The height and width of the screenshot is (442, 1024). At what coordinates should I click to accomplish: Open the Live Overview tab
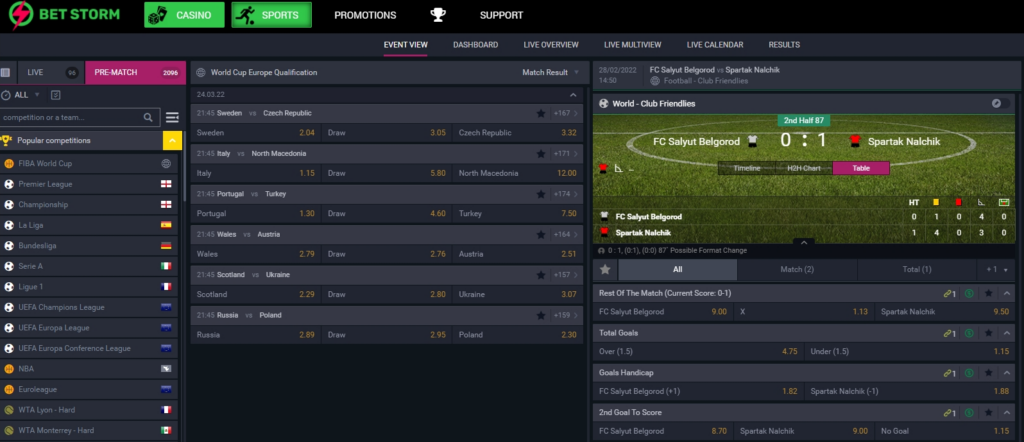pyautogui.click(x=551, y=44)
